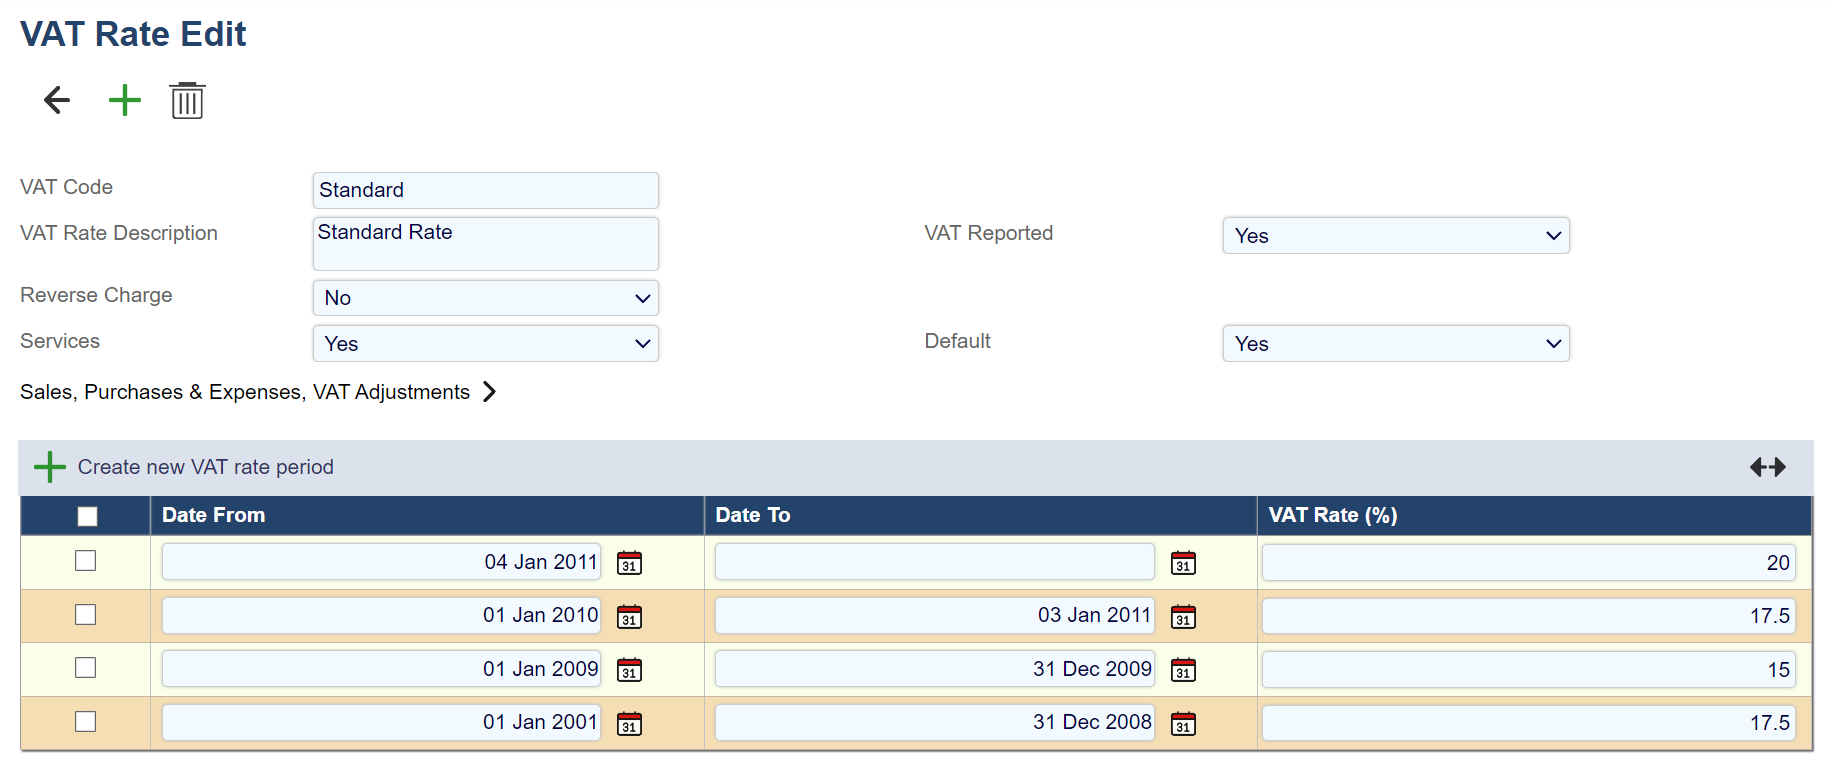The width and height of the screenshot is (1835, 771).
Task: Open calendar for 01 Jan 2001 Date From
Action: (629, 723)
